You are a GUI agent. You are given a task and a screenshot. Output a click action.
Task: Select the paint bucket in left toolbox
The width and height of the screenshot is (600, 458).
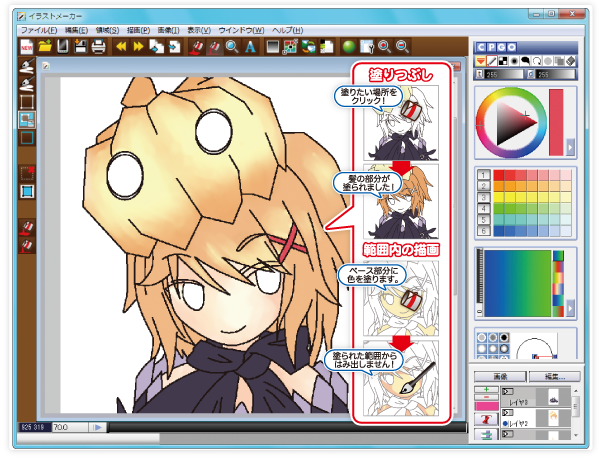[x=27, y=226]
